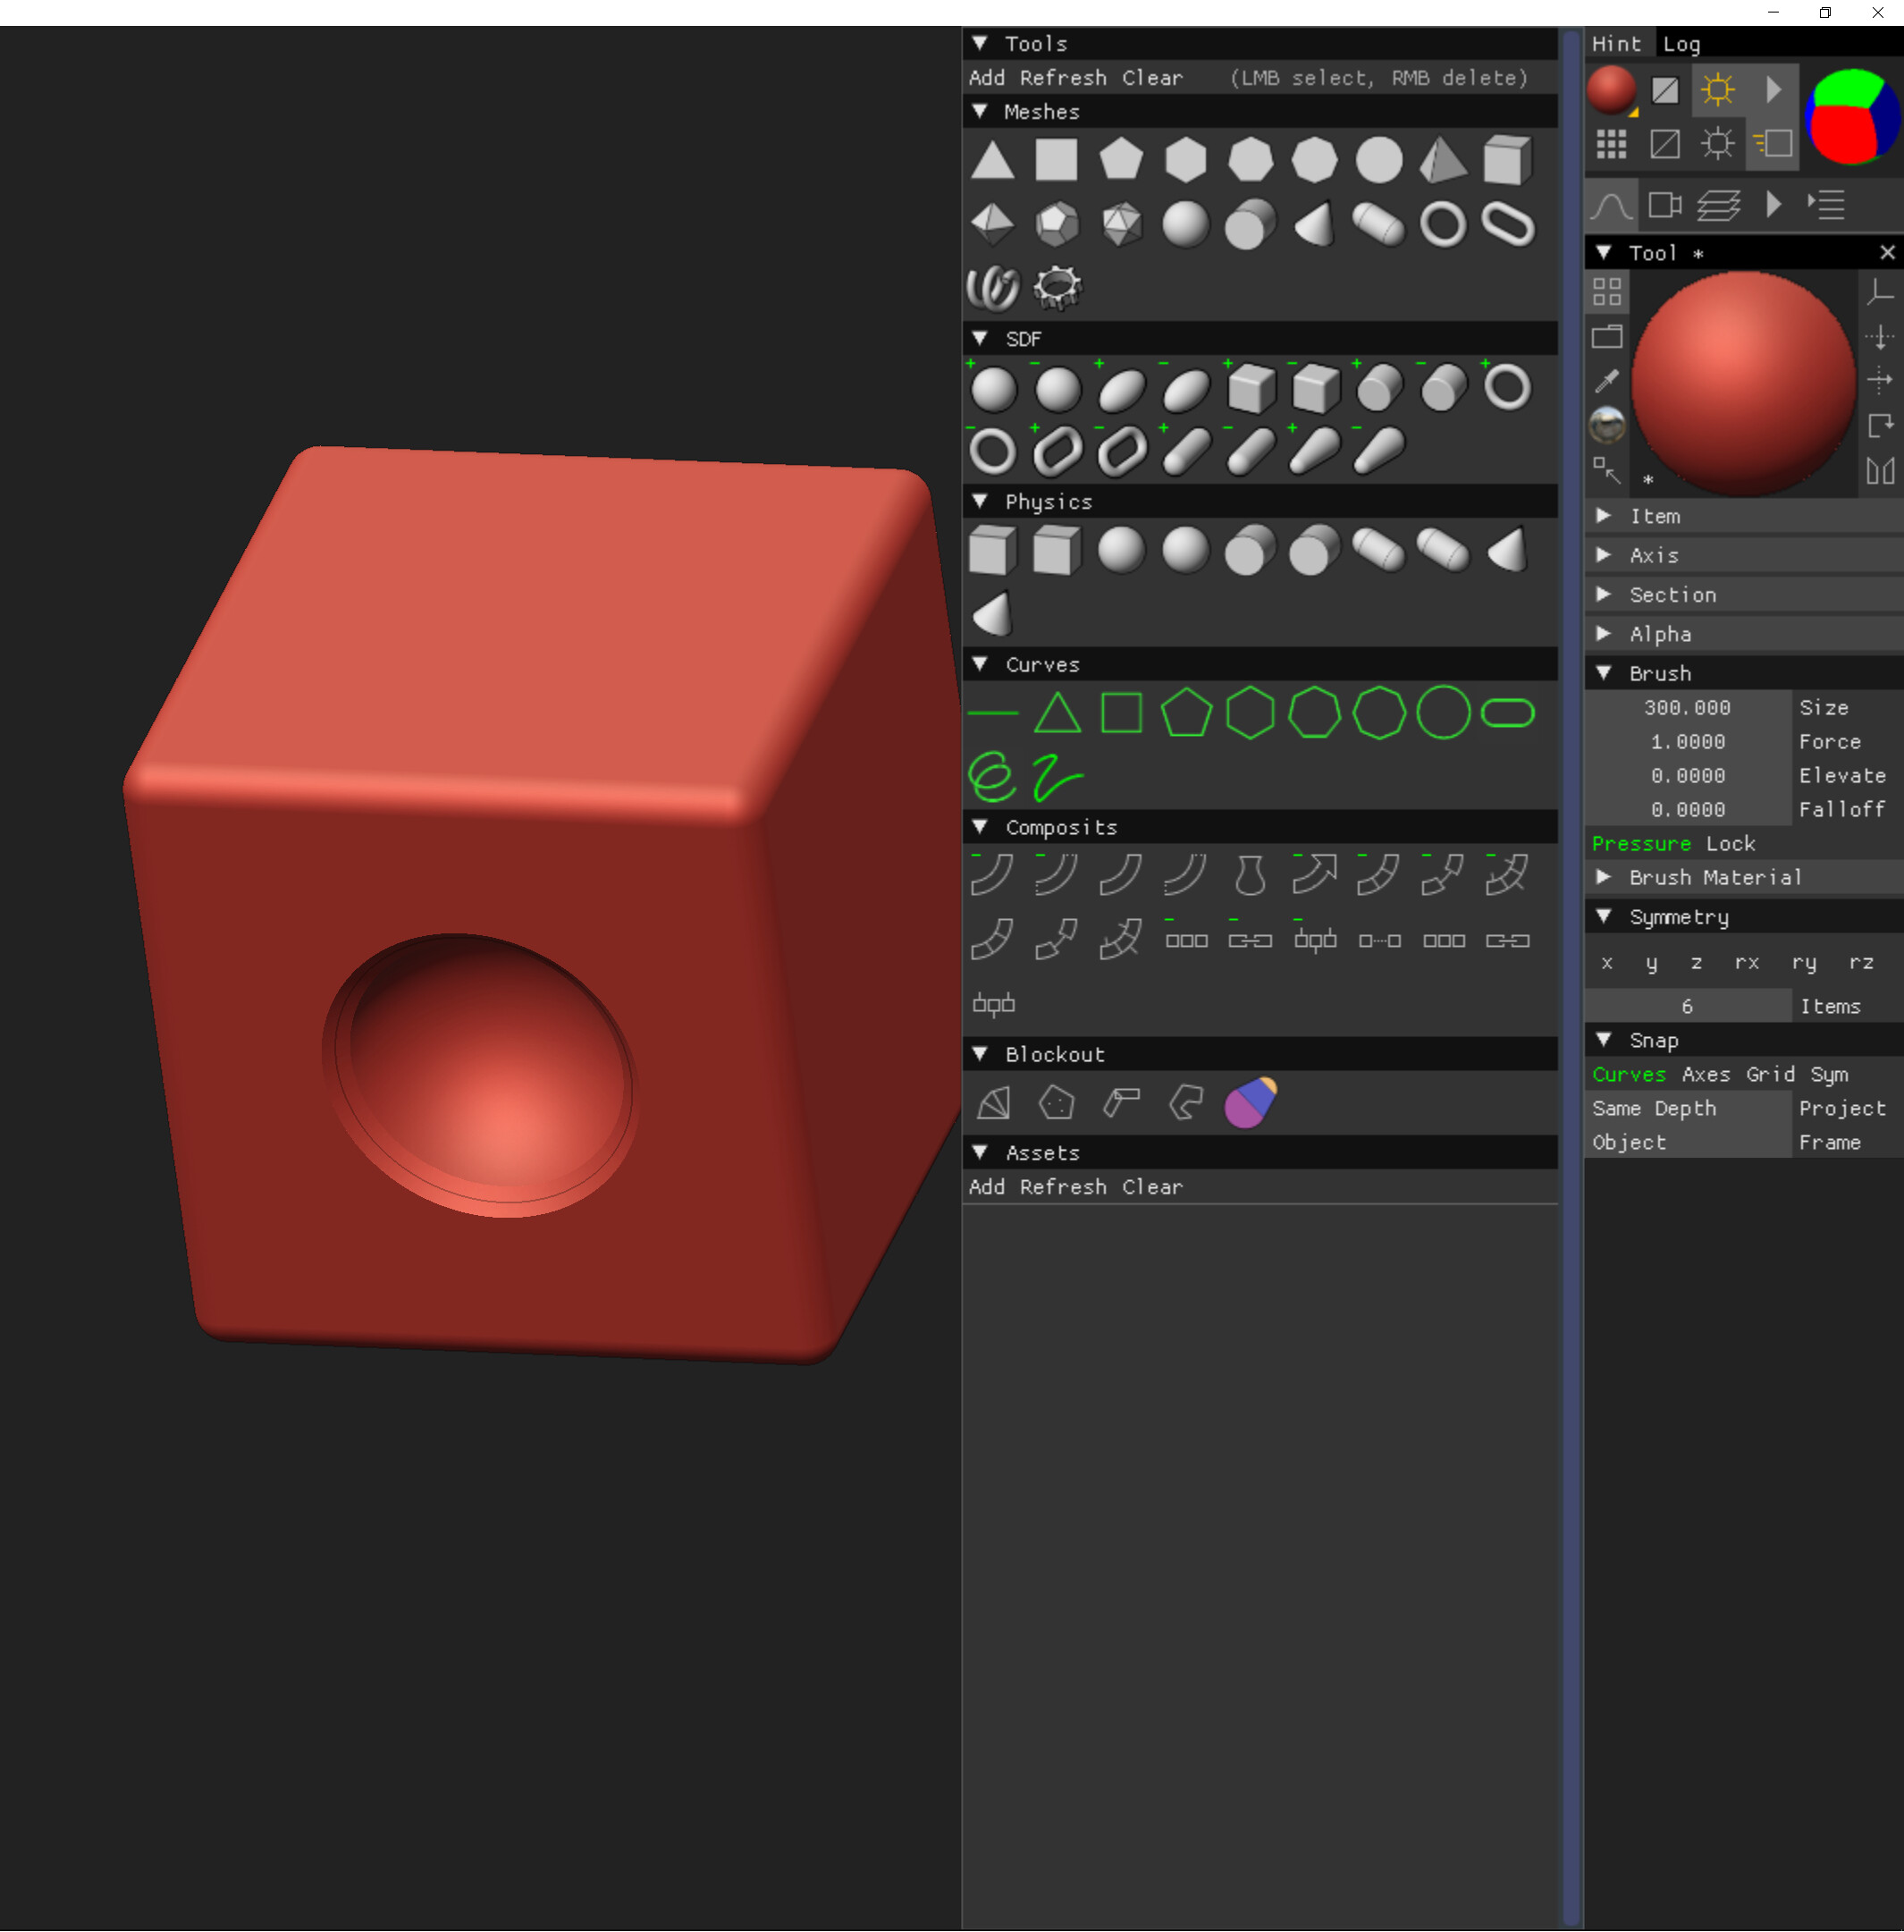Click the RGB orientation color ball
This screenshot has height=1932, width=1904.
(1853, 117)
